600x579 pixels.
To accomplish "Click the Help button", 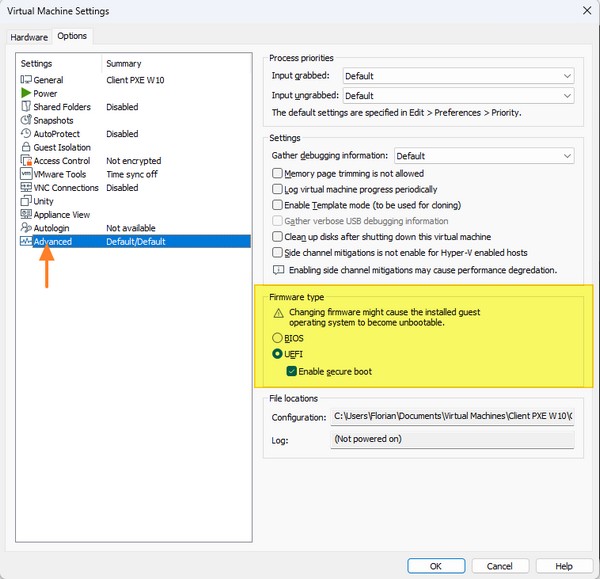I will (x=564, y=566).
